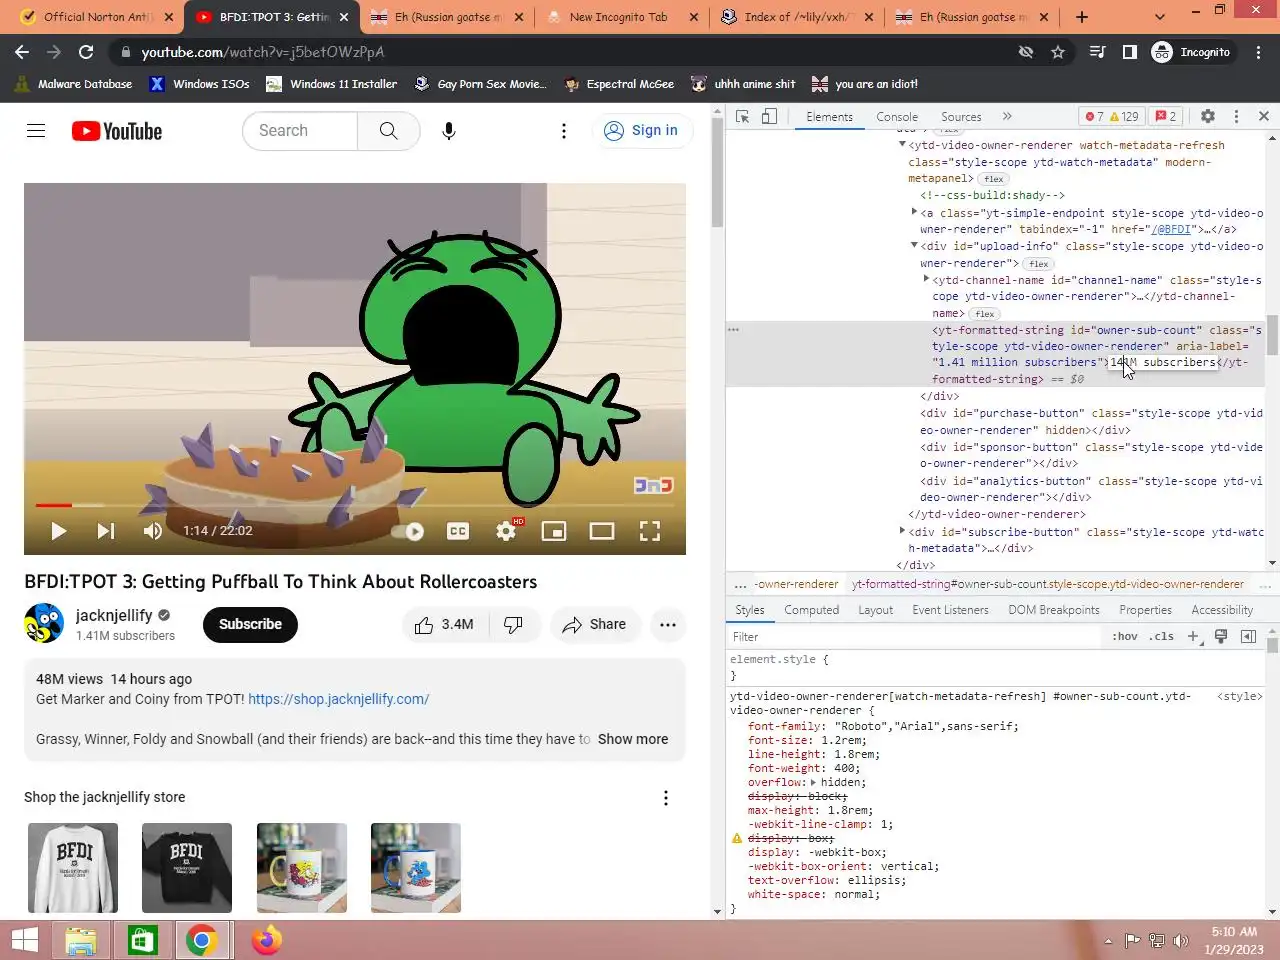
Task: Expand description with Show more
Action: pyautogui.click(x=633, y=739)
